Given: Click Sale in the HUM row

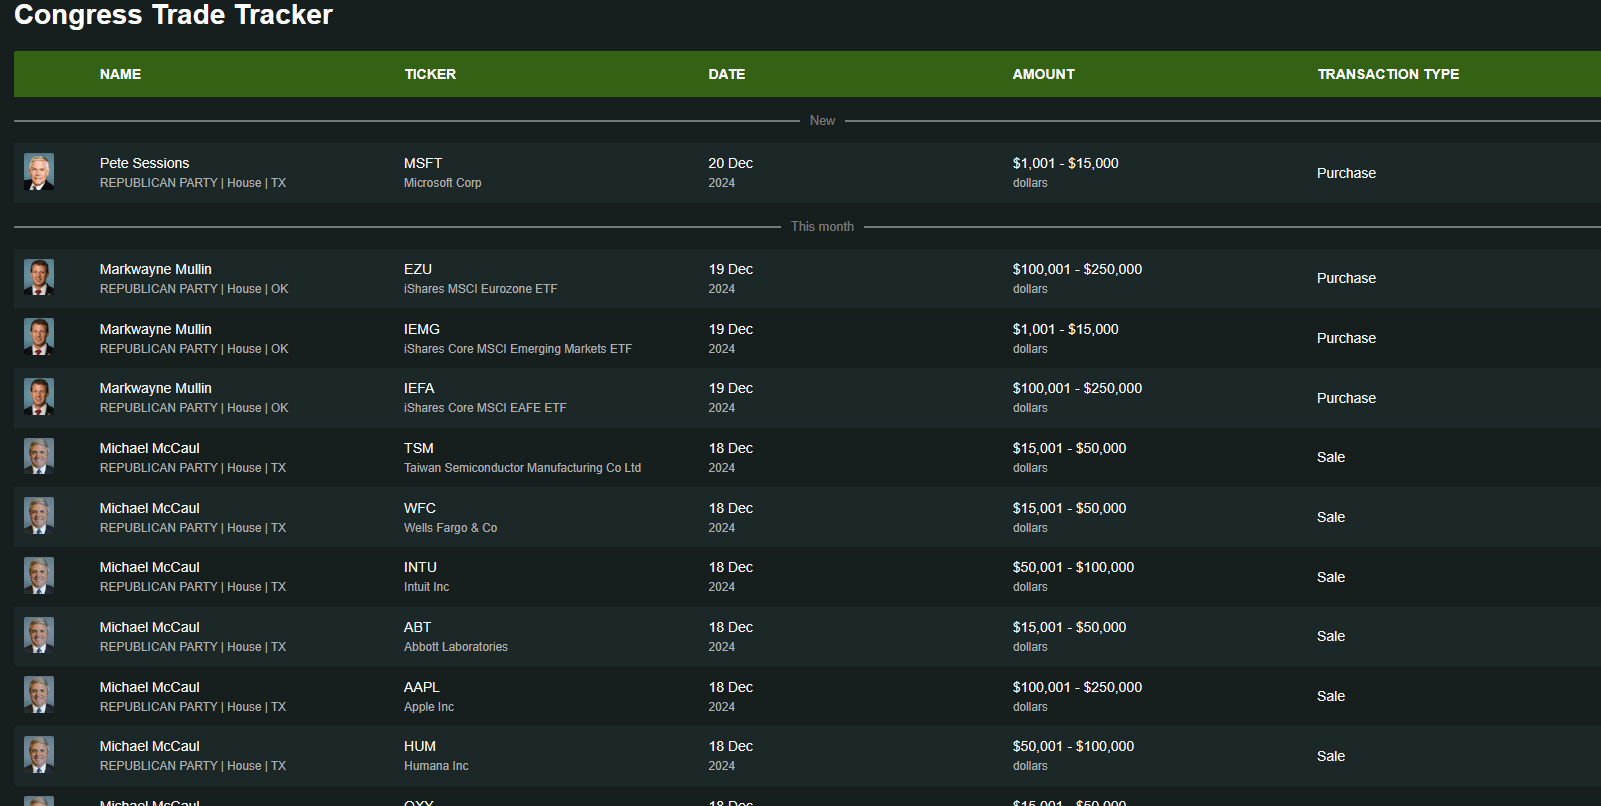Looking at the screenshot, I should point(1331,756).
